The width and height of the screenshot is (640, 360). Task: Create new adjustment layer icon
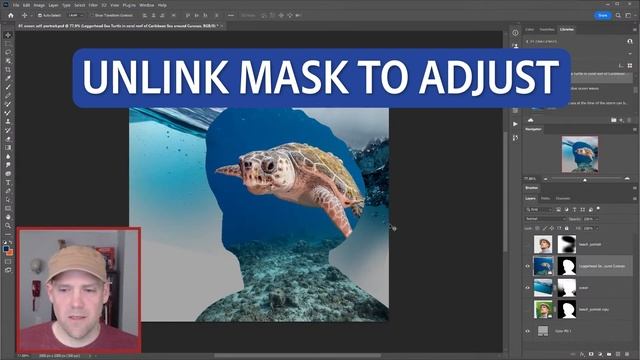point(600,354)
